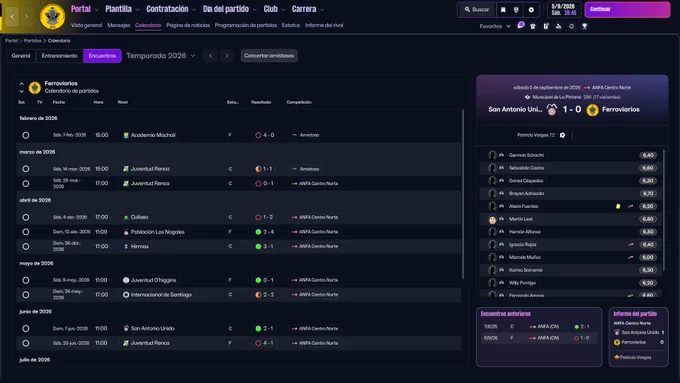Click the Academia Machali team crest

(x=126, y=135)
